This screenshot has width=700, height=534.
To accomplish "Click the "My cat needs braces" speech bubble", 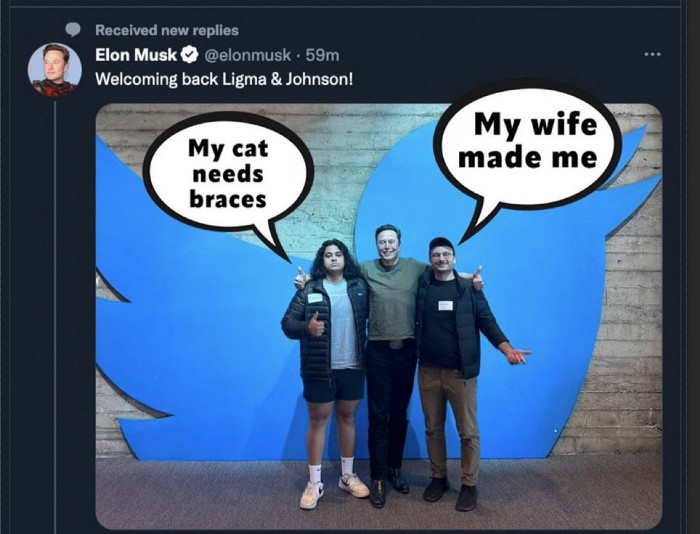I will coord(228,172).
